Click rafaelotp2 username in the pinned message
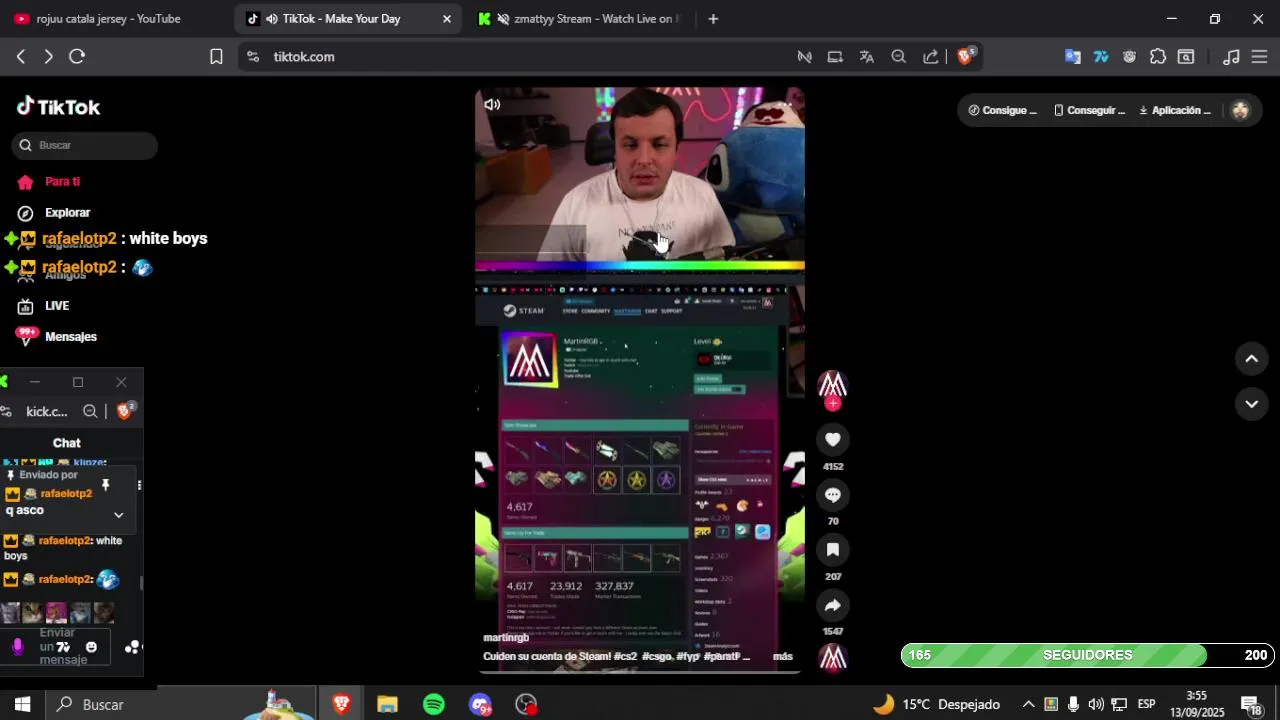 (x=66, y=494)
